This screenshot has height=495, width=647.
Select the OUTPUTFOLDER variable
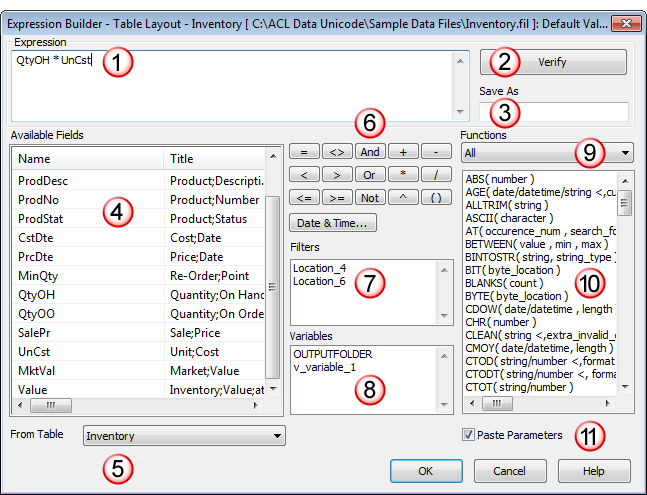[333, 354]
